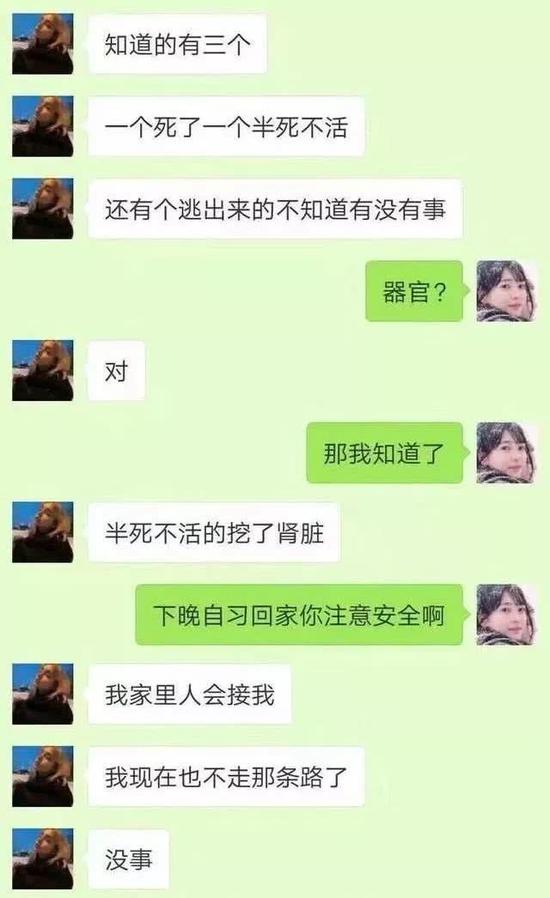The width and height of the screenshot is (550, 898).
Task: Tap sender avatar beside 对
Action: (x=43, y=371)
